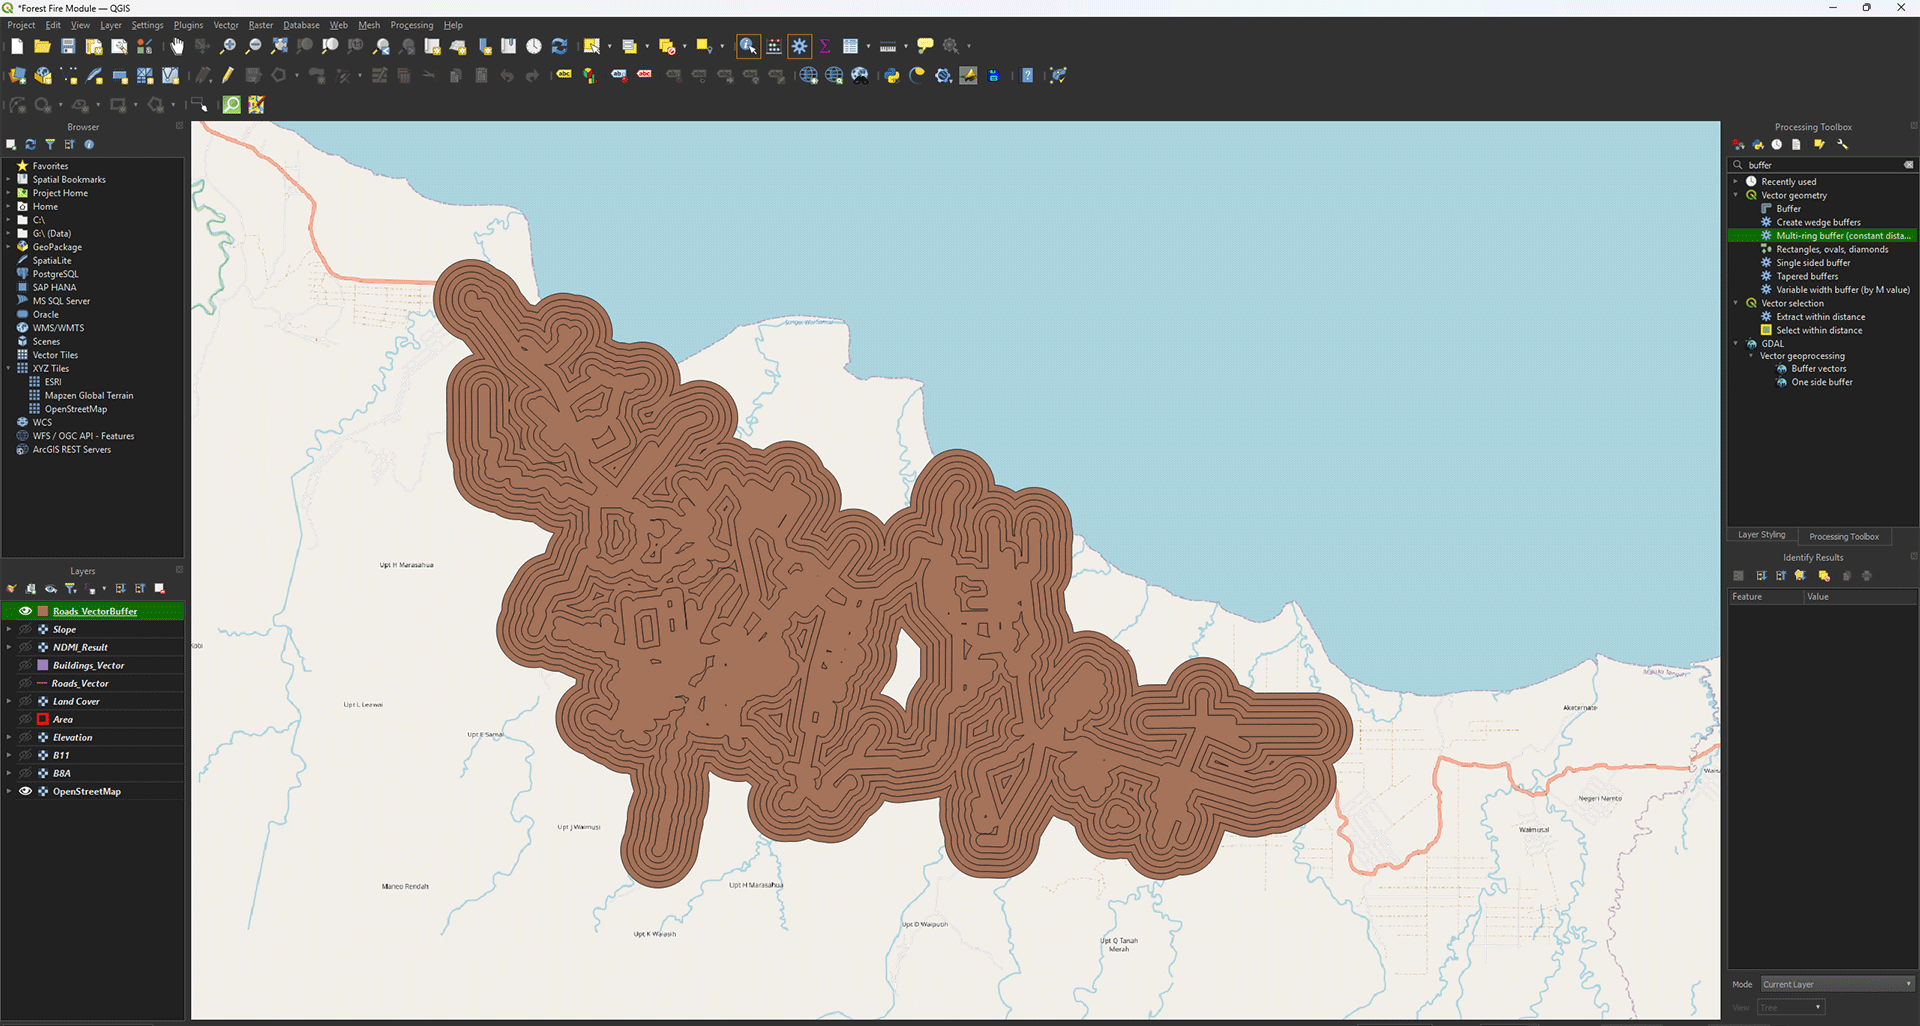Select the Tapered buffers algorithm
Screen dimensions: 1920x1026
pyautogui.click(x=1807, y=276)
